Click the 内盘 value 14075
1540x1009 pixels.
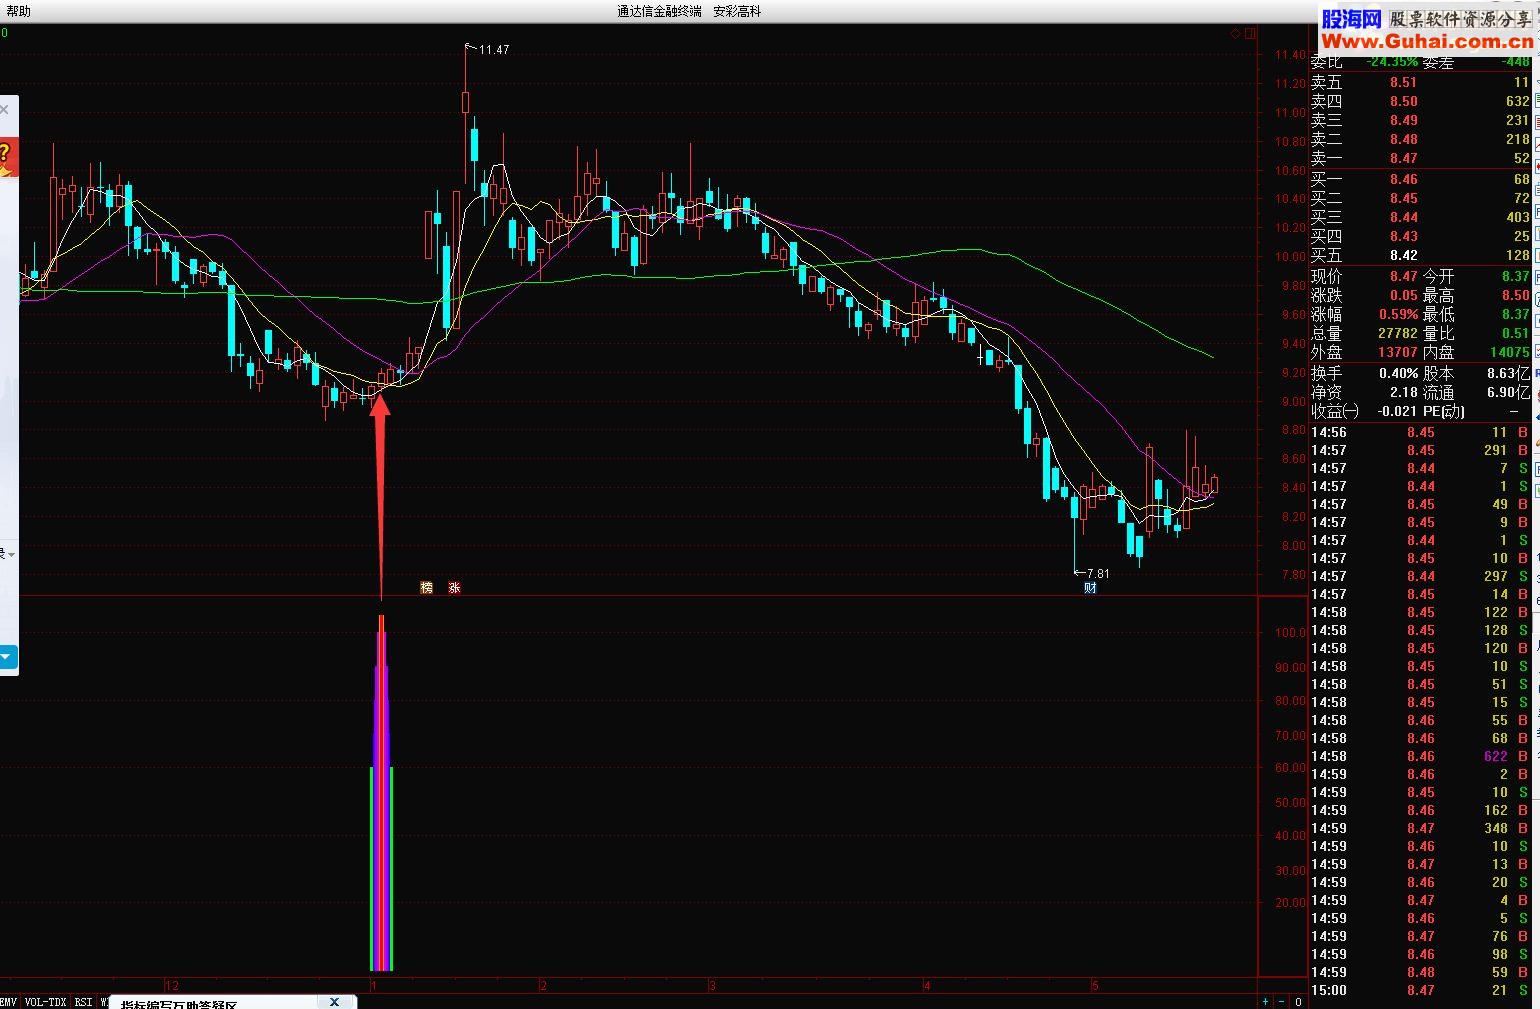point(1510,352)
